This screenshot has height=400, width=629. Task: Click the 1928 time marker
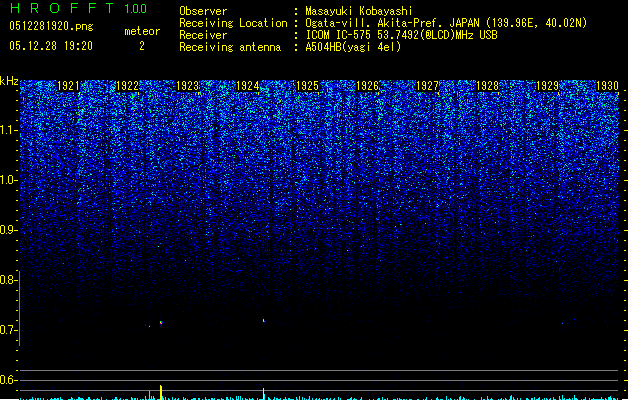[x=487, y=86]
